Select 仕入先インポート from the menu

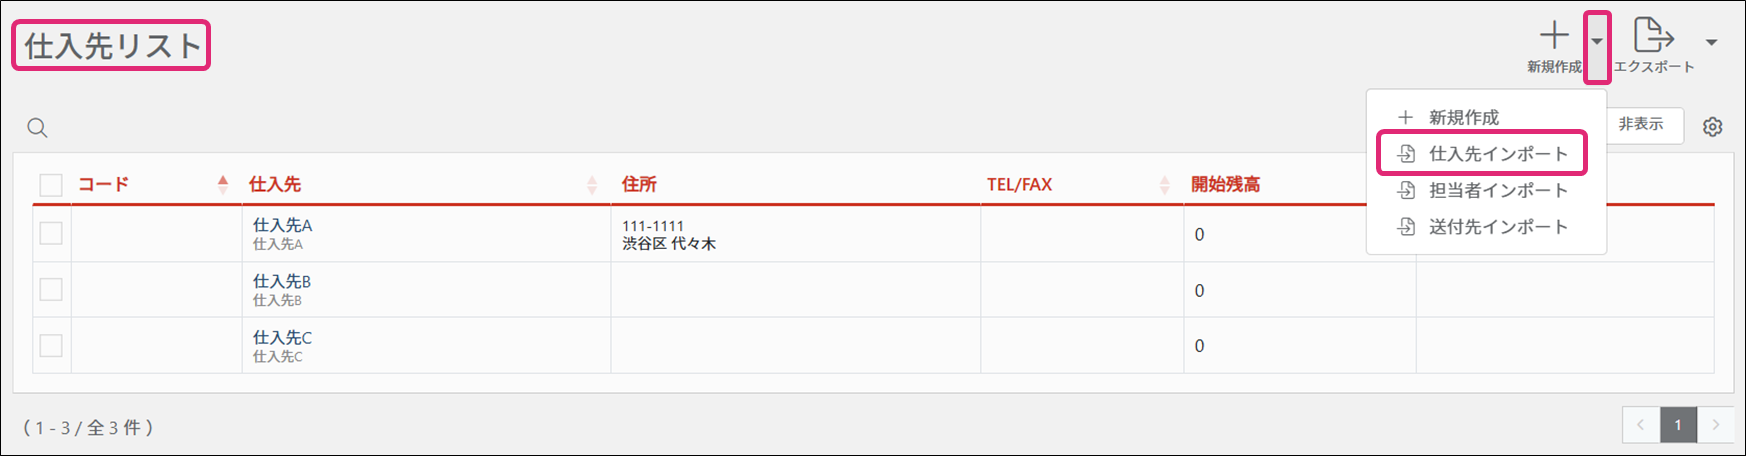(1497, 154)
